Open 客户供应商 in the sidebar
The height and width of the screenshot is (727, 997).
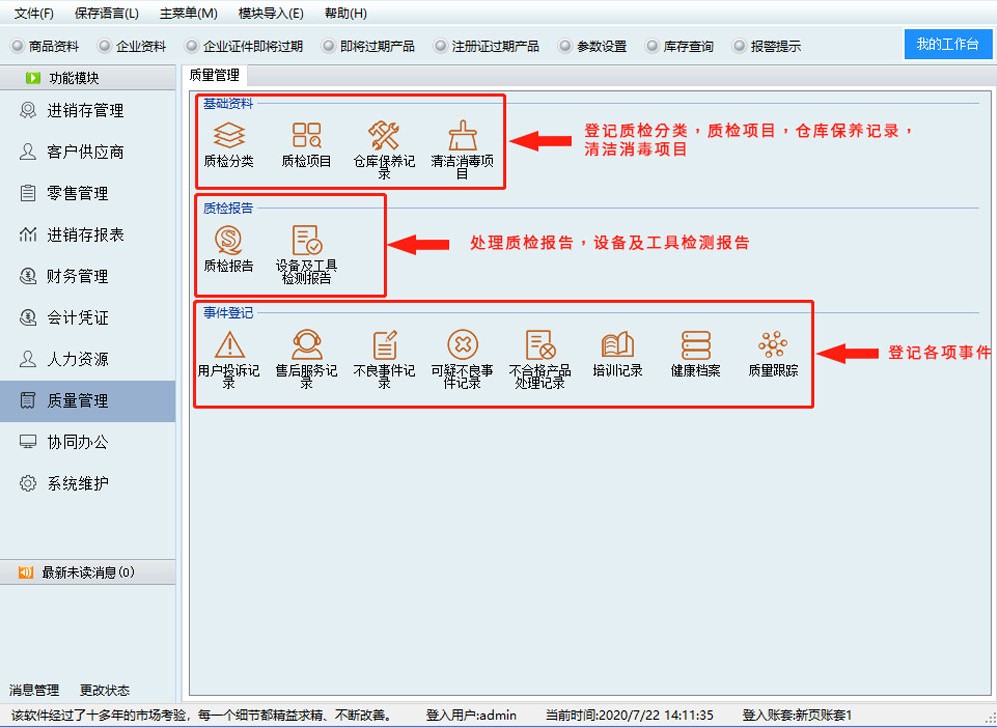[88, 152]
